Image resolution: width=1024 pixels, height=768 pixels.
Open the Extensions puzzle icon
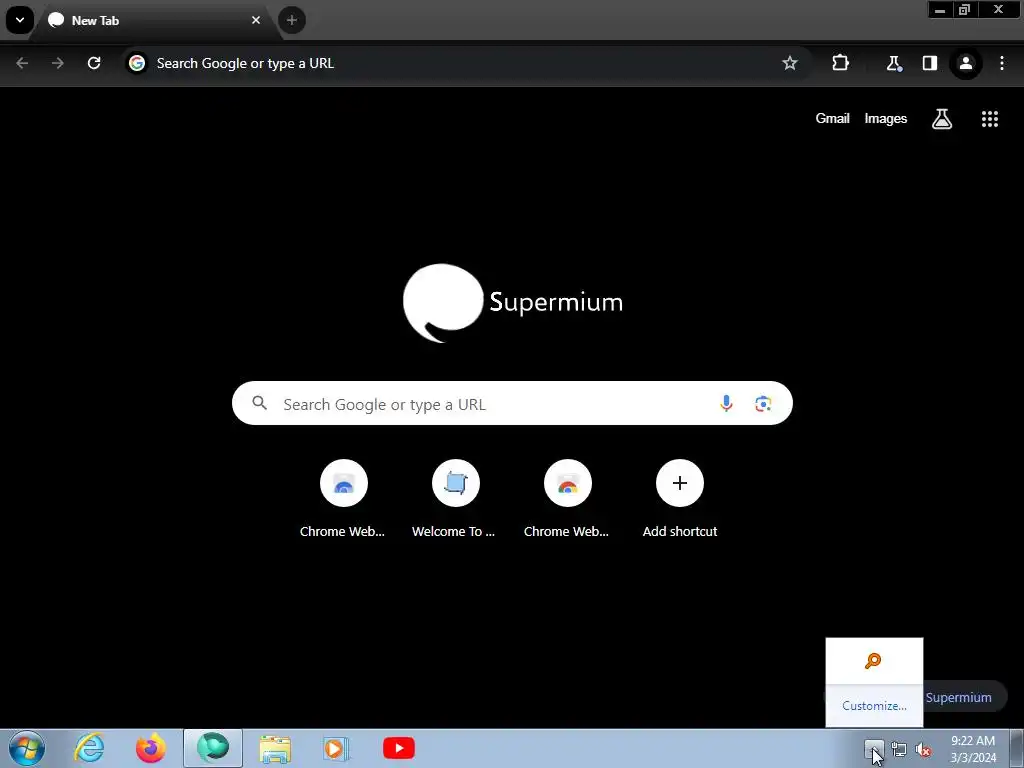tap(840, 63)
